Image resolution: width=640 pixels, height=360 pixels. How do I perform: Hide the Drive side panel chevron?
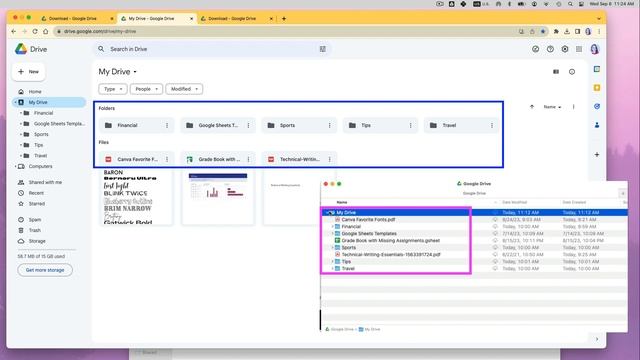[x=597, y=339]
